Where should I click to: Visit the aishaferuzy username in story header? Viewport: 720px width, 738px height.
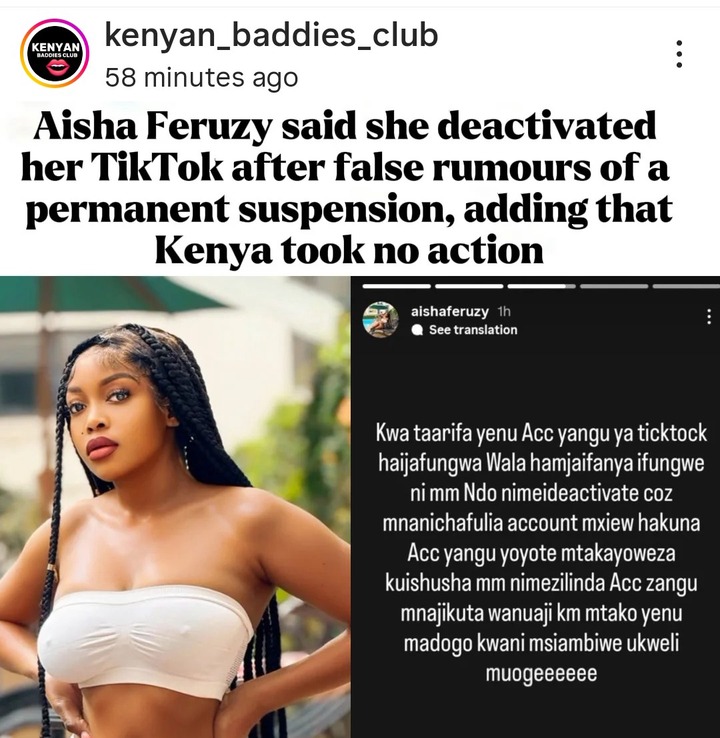pyautogui.click(x=449, y=312)
